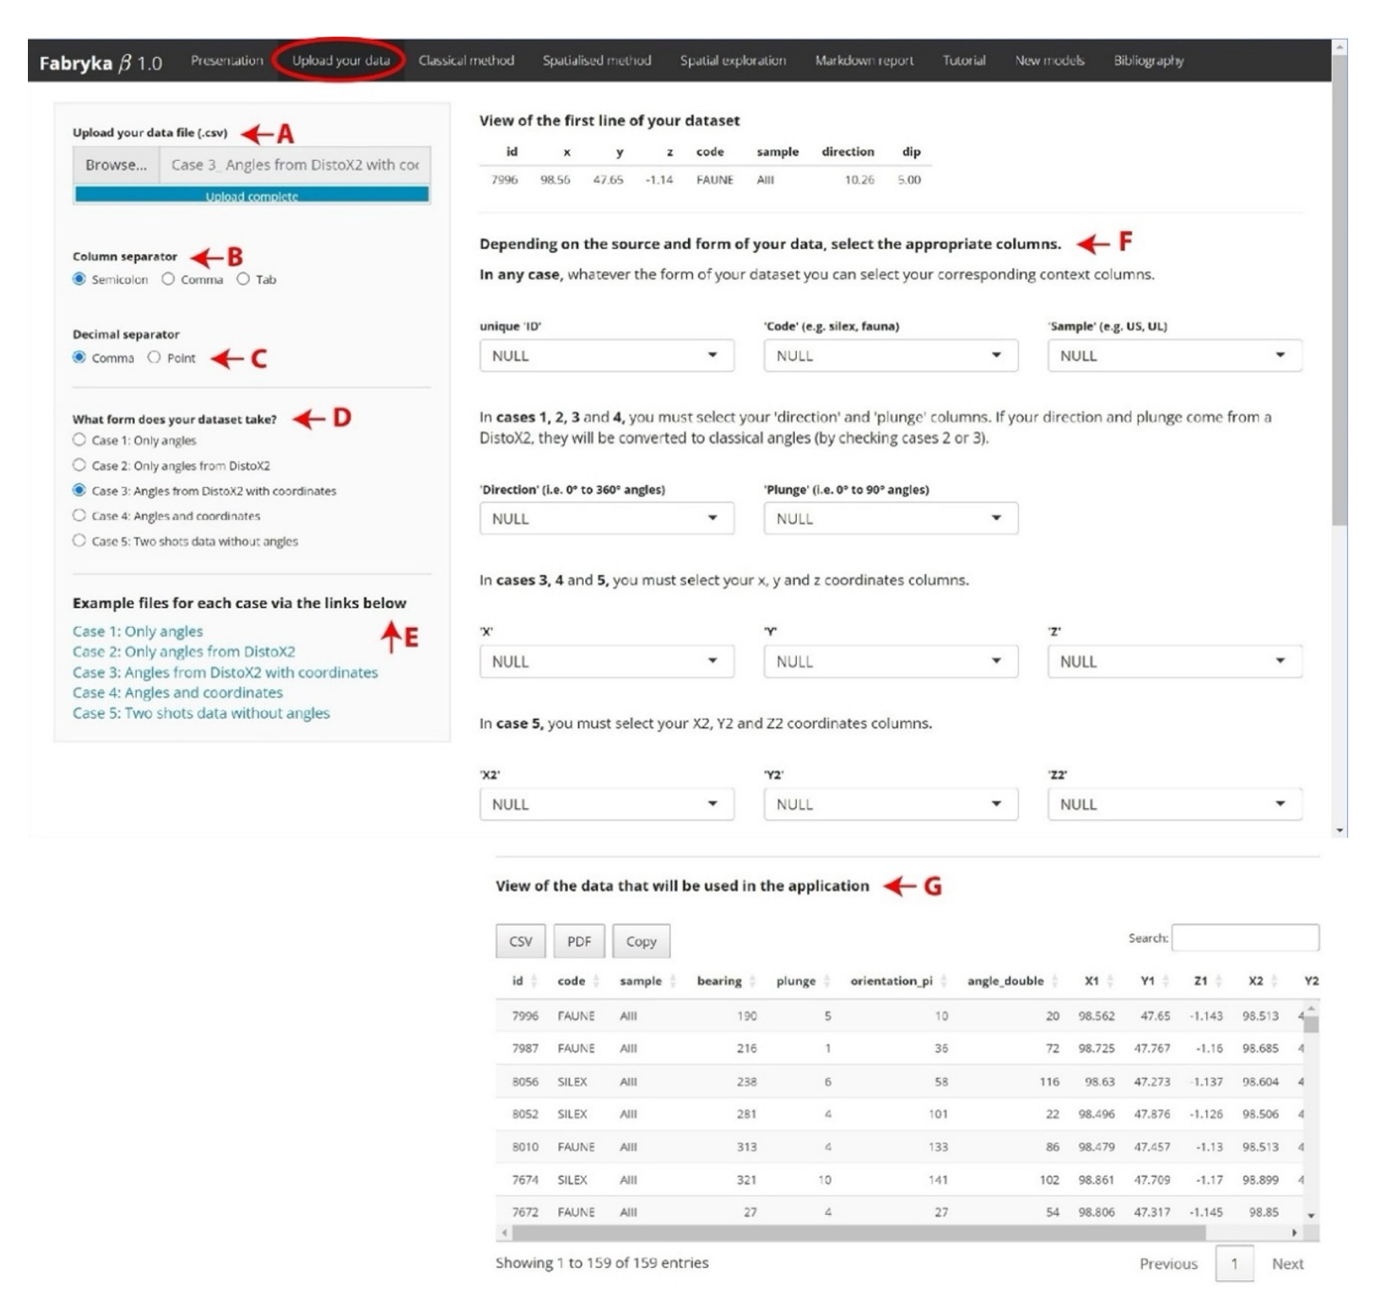Select Tab column separator

click(x=243, y=279)
